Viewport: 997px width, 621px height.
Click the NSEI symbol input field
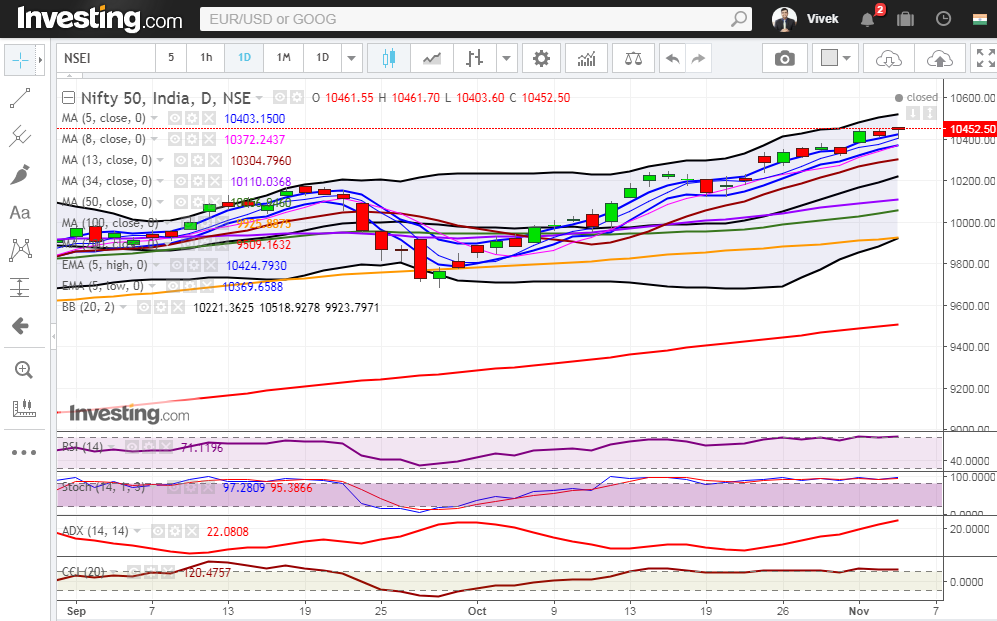(x=106, y=58)
